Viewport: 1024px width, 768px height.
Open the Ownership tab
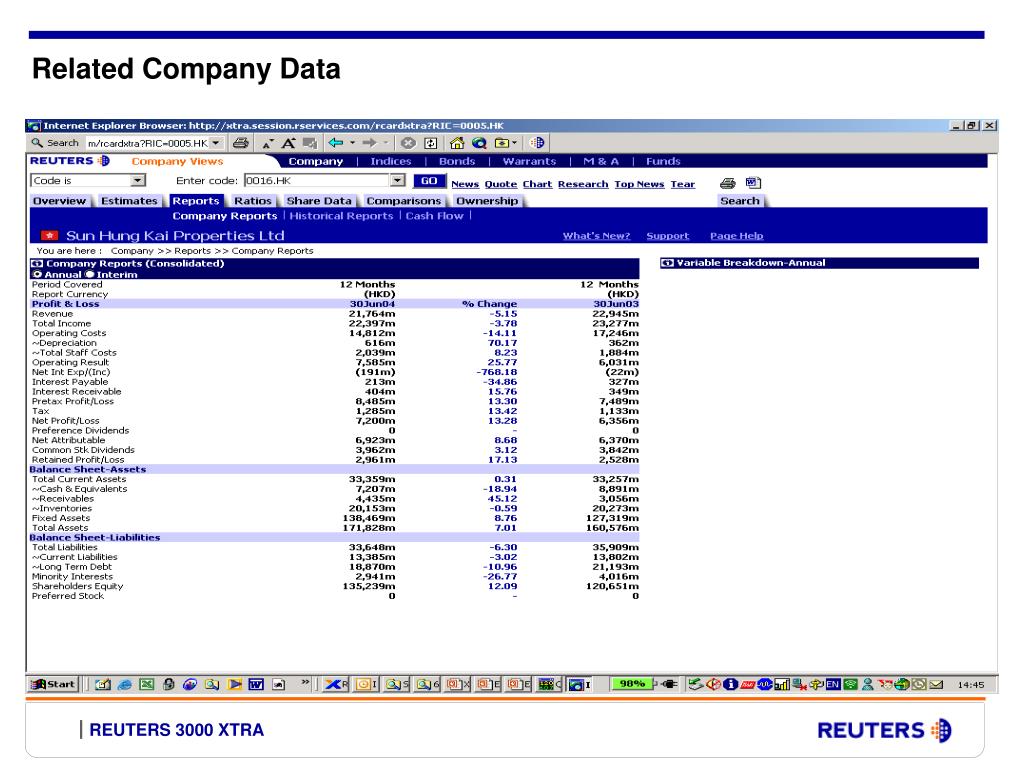coord(487,201)
